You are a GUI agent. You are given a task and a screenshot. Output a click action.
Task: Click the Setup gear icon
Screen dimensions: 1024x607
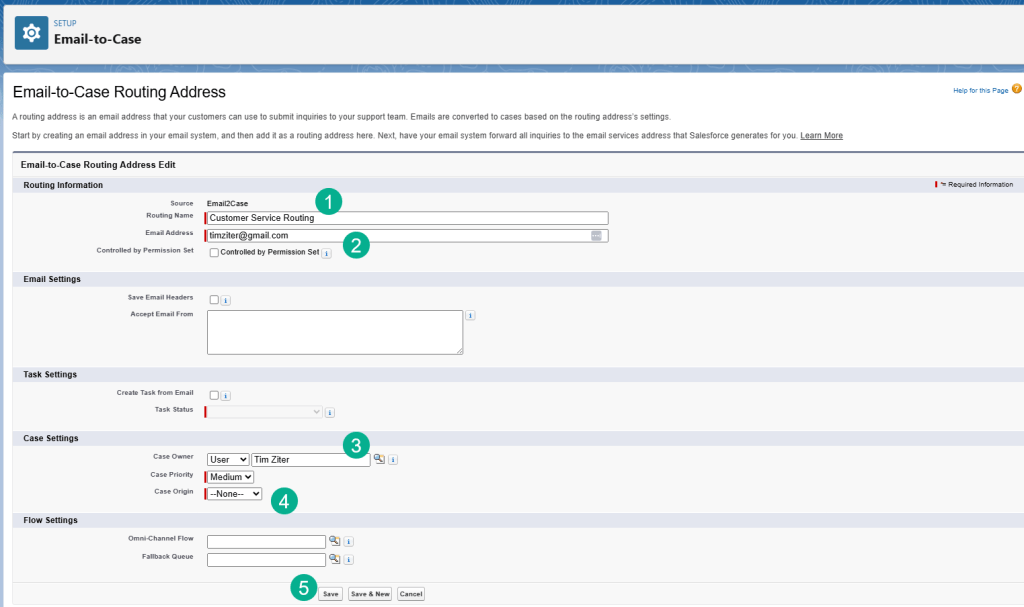[x=32, y=32]
